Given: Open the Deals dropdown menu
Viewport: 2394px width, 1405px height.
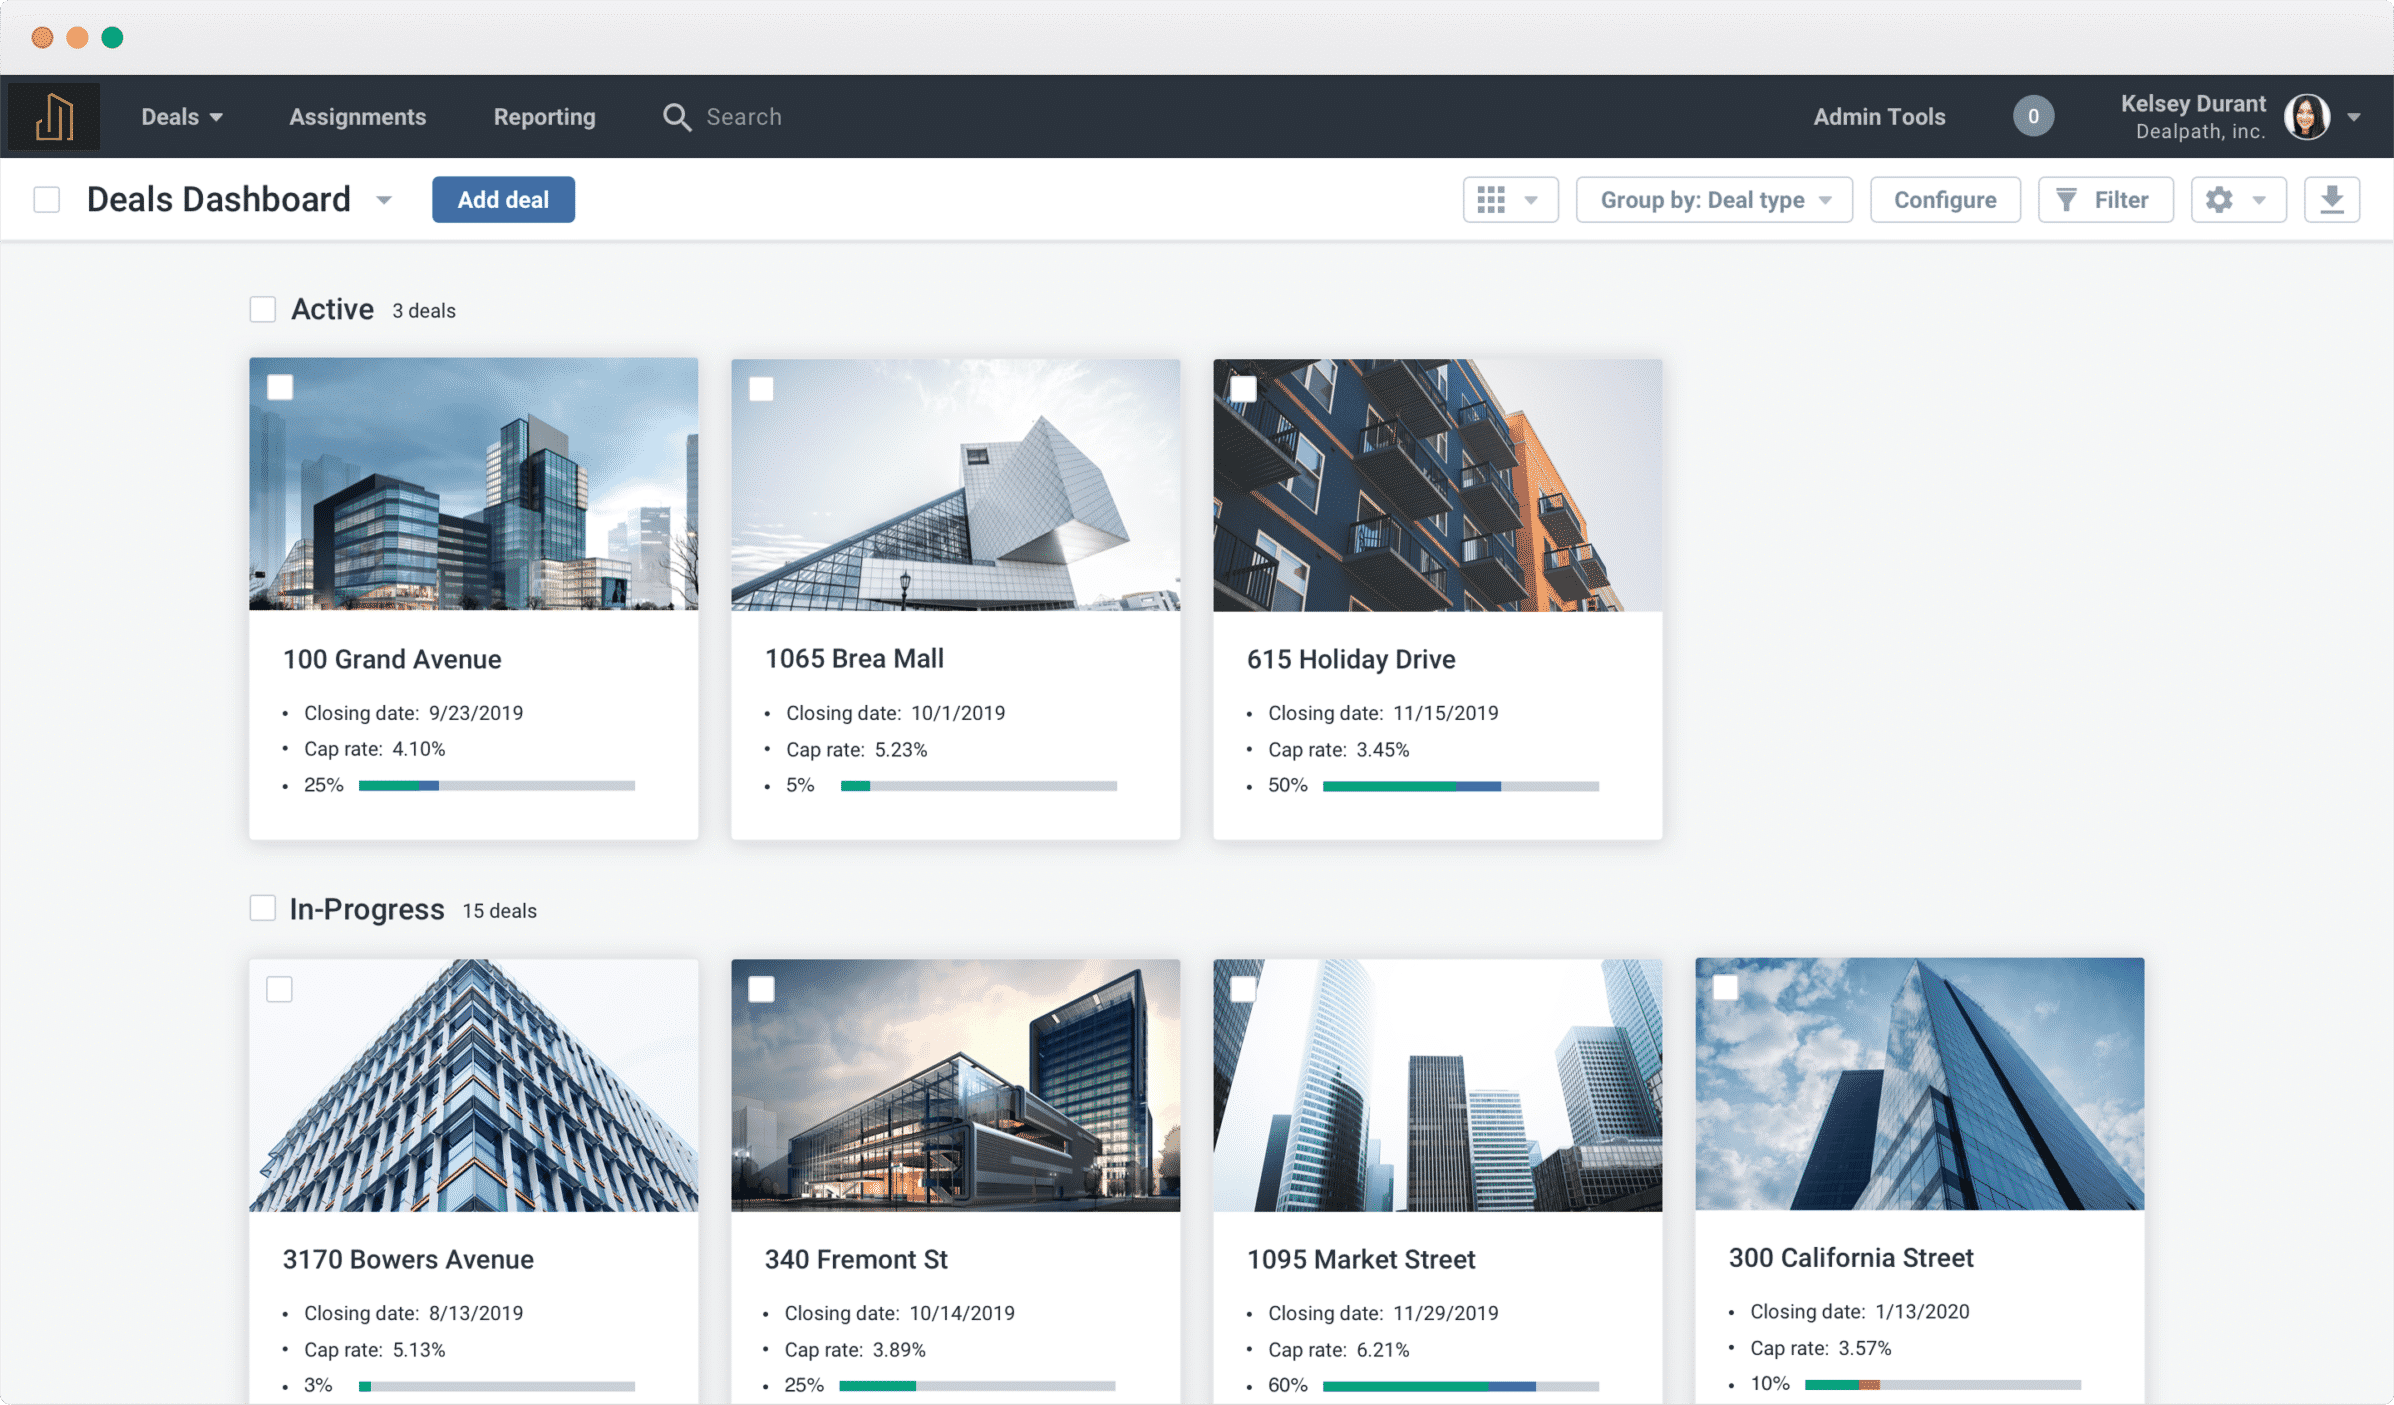Looking at the screenshot, I should click(x=182, y=117).
